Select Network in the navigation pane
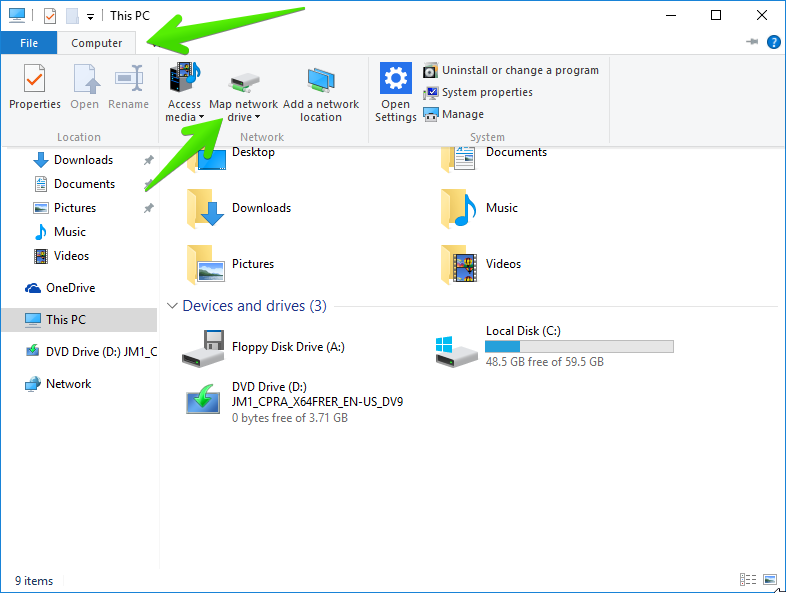This screenshot has width=786, height=593. point(68,384)
